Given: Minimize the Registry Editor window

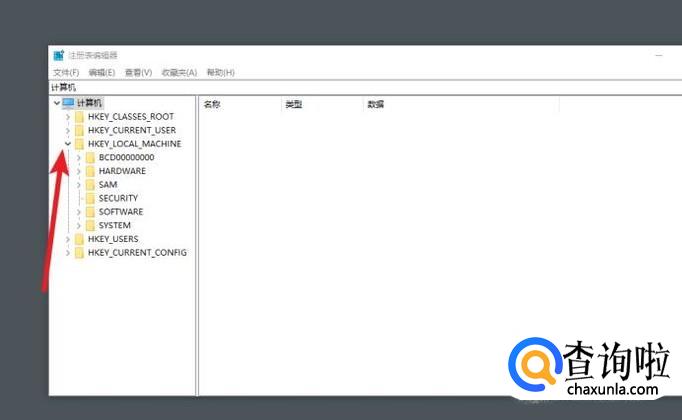Looking at the screenshot, I should coord(659,56).
